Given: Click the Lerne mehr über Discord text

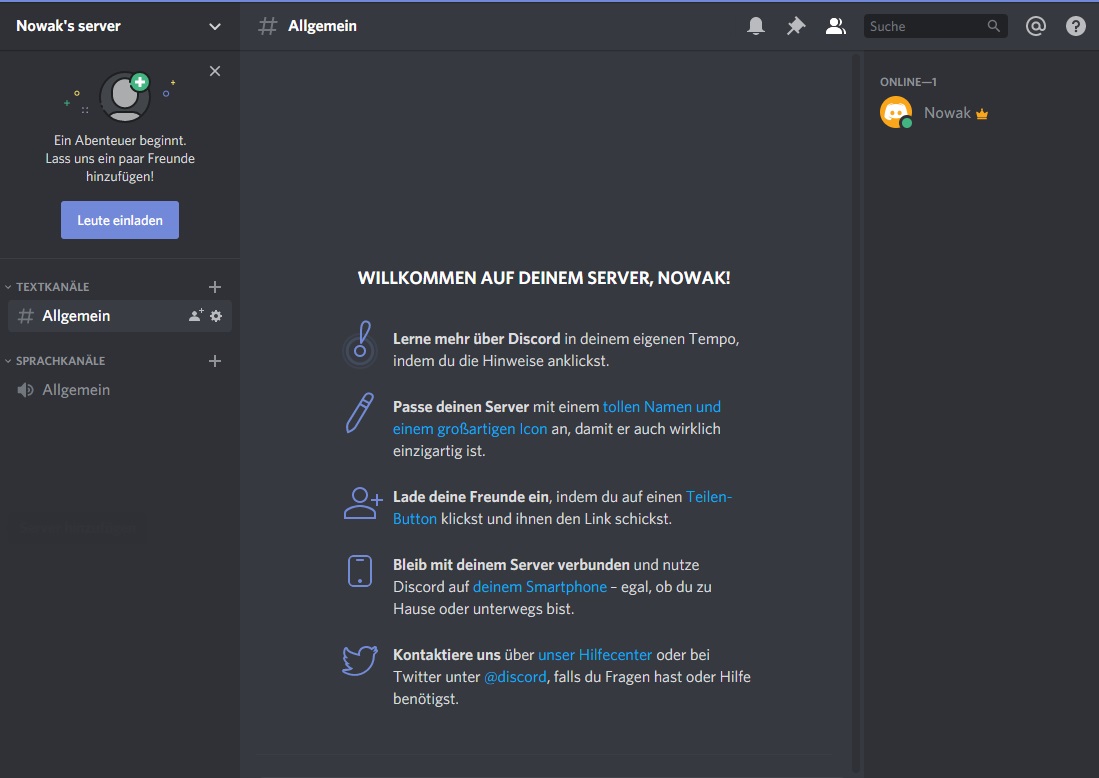Looking at the screenshot, I should [477, 339].
